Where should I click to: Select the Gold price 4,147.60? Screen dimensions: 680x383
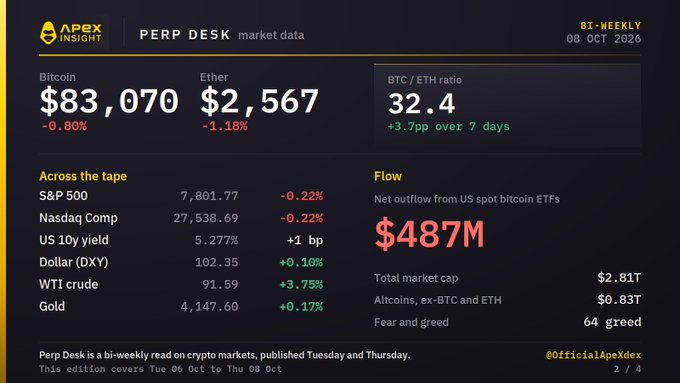coord(209,307)
